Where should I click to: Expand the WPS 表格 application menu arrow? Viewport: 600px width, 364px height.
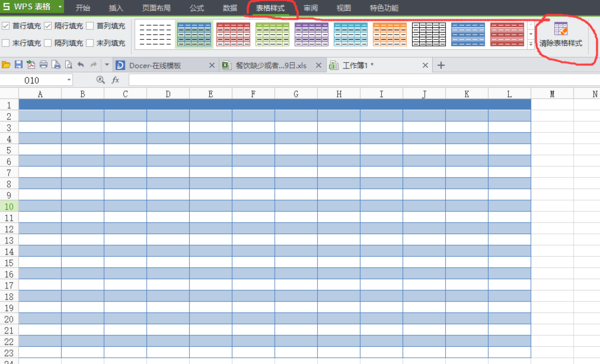pyautogui.click(x=60, y=7)
